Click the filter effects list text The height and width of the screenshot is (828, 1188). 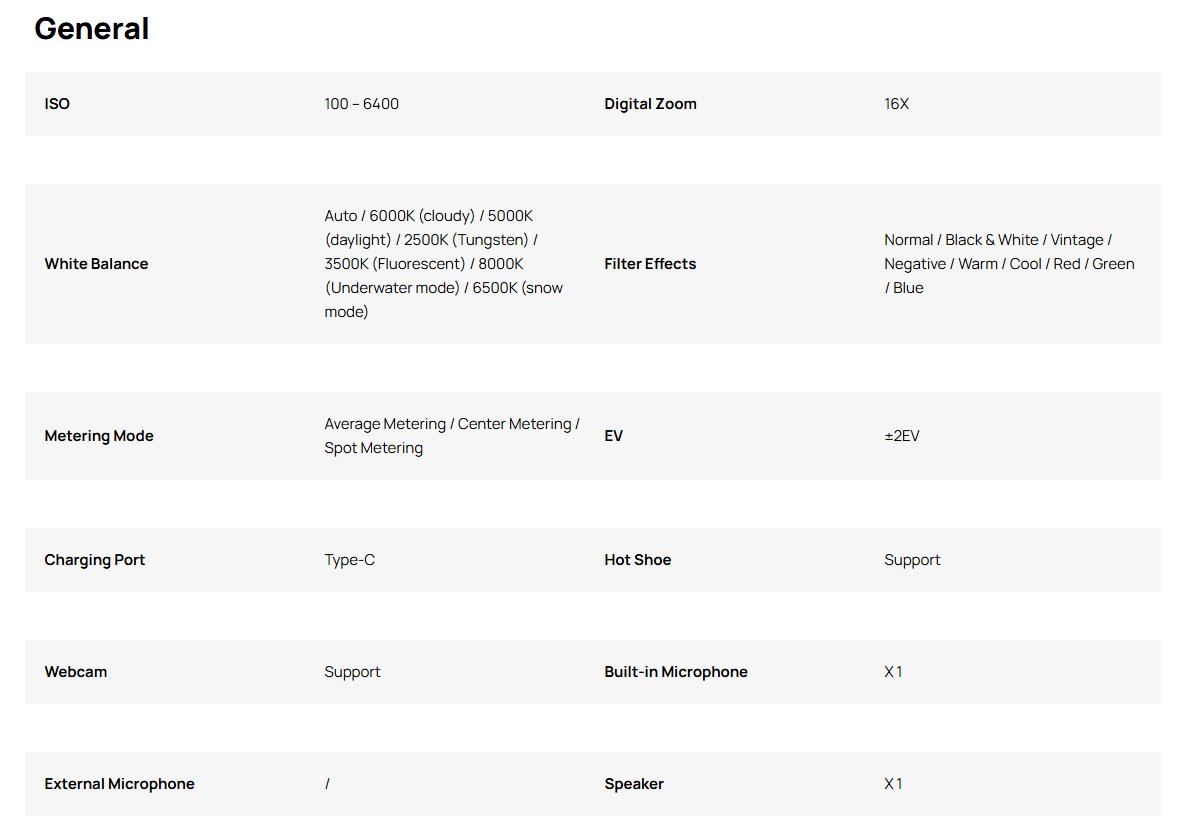coord(1008,264)
